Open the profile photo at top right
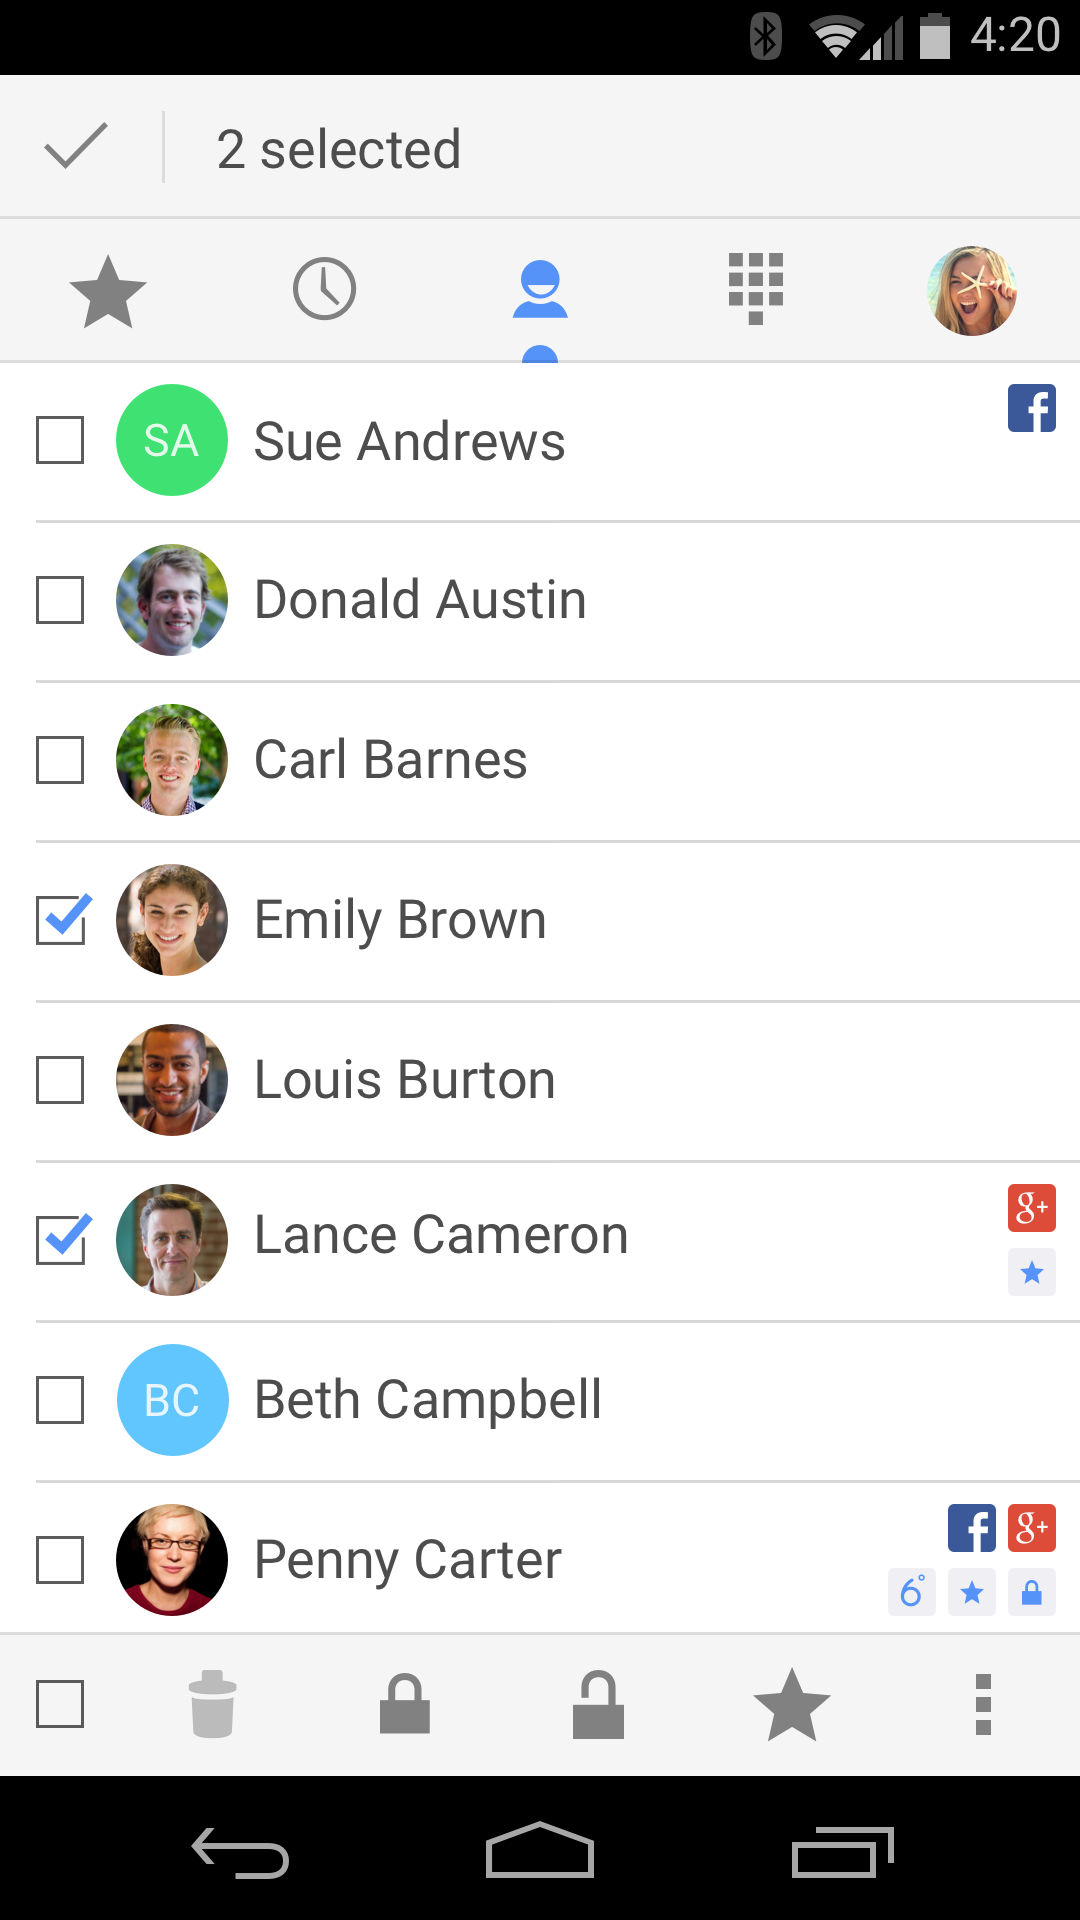1080x1920 pixels. pos(971,291)
